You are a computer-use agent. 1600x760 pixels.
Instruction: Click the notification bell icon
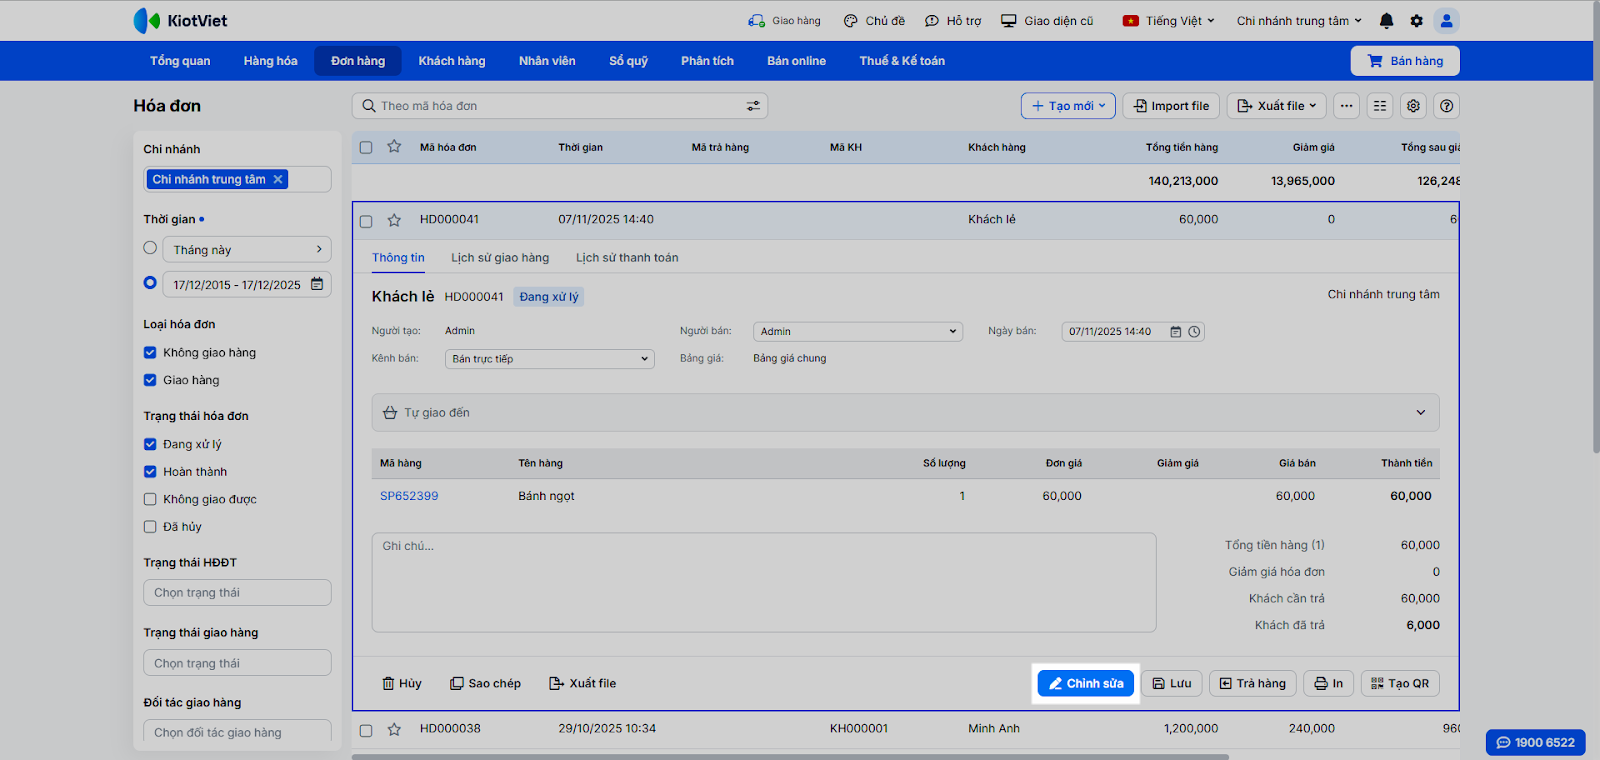tap(1386, 21)
